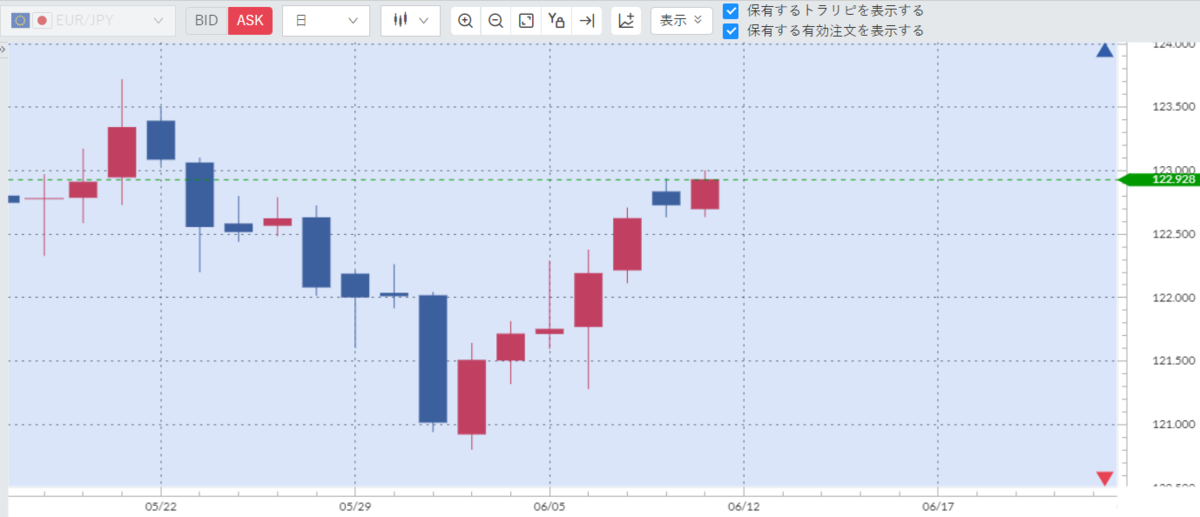Expand the left side panel arrow
Screen dimensions: 1200x517
coord(4,48)
